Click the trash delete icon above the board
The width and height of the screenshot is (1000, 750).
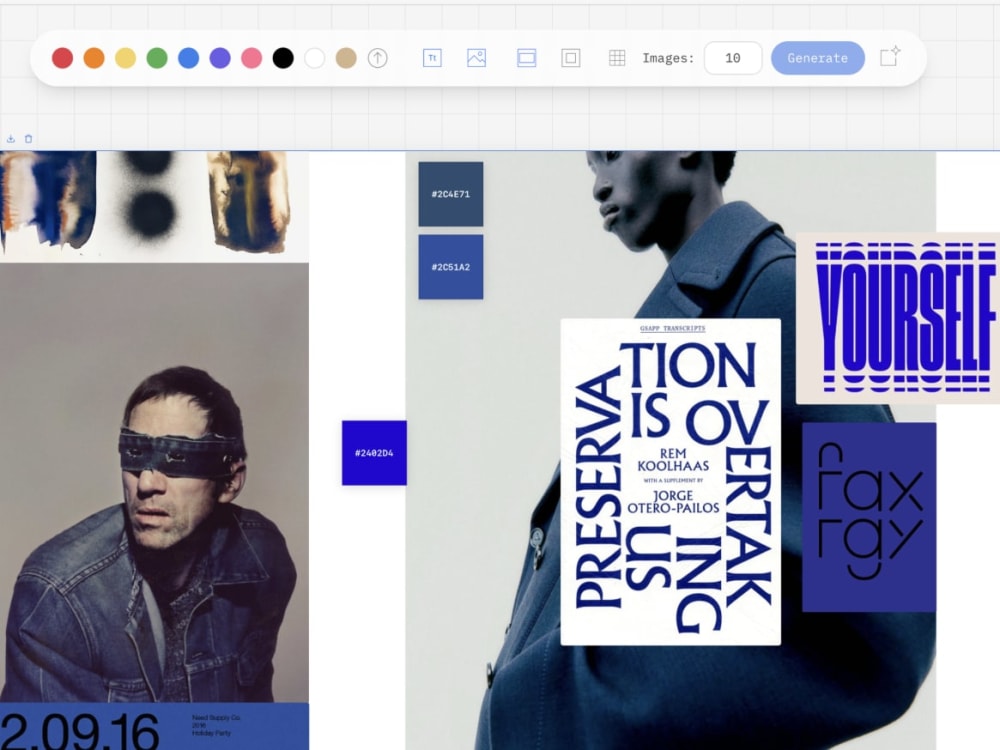point(28,138)
